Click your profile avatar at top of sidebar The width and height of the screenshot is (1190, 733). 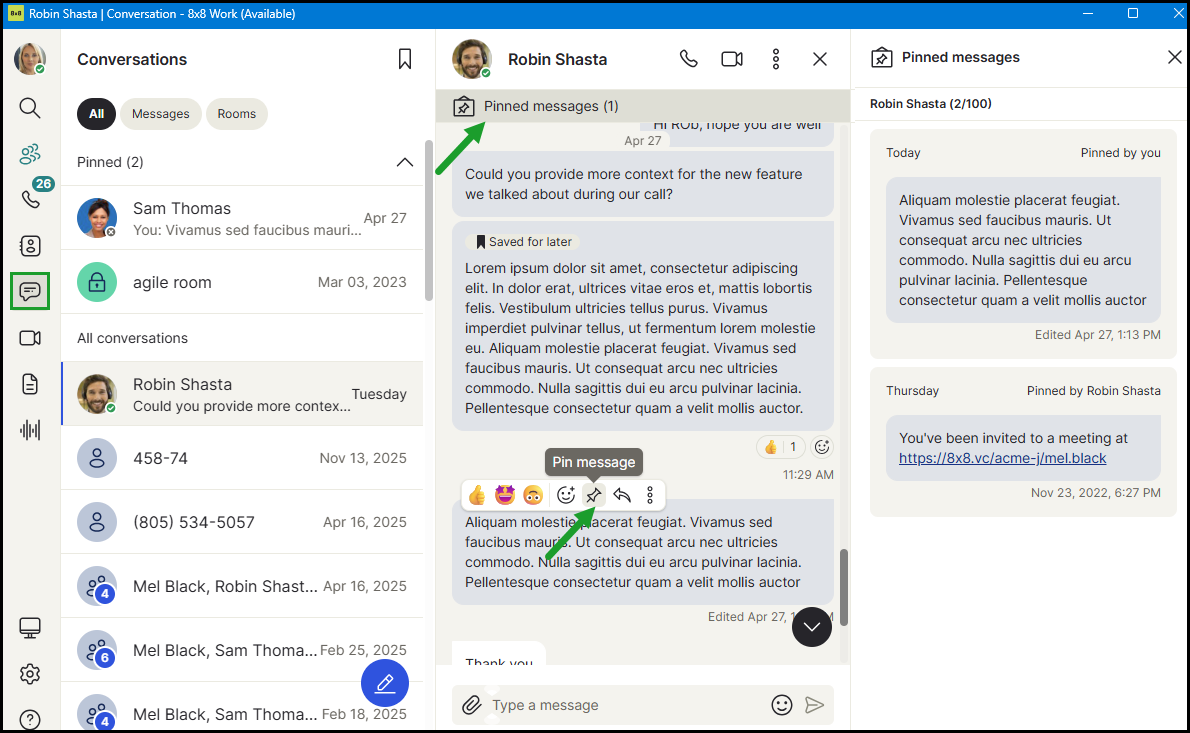[x=30, y=59]
